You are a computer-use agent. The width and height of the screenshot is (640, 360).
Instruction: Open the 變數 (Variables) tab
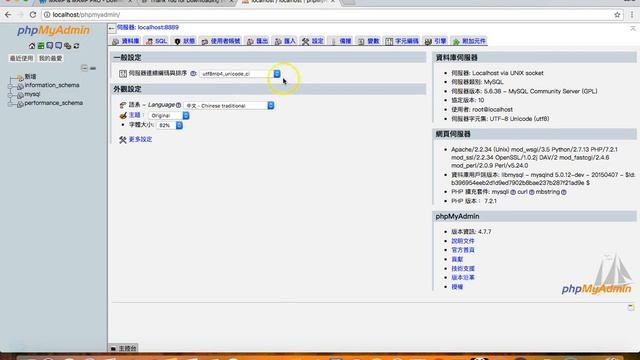coord(369,41)
